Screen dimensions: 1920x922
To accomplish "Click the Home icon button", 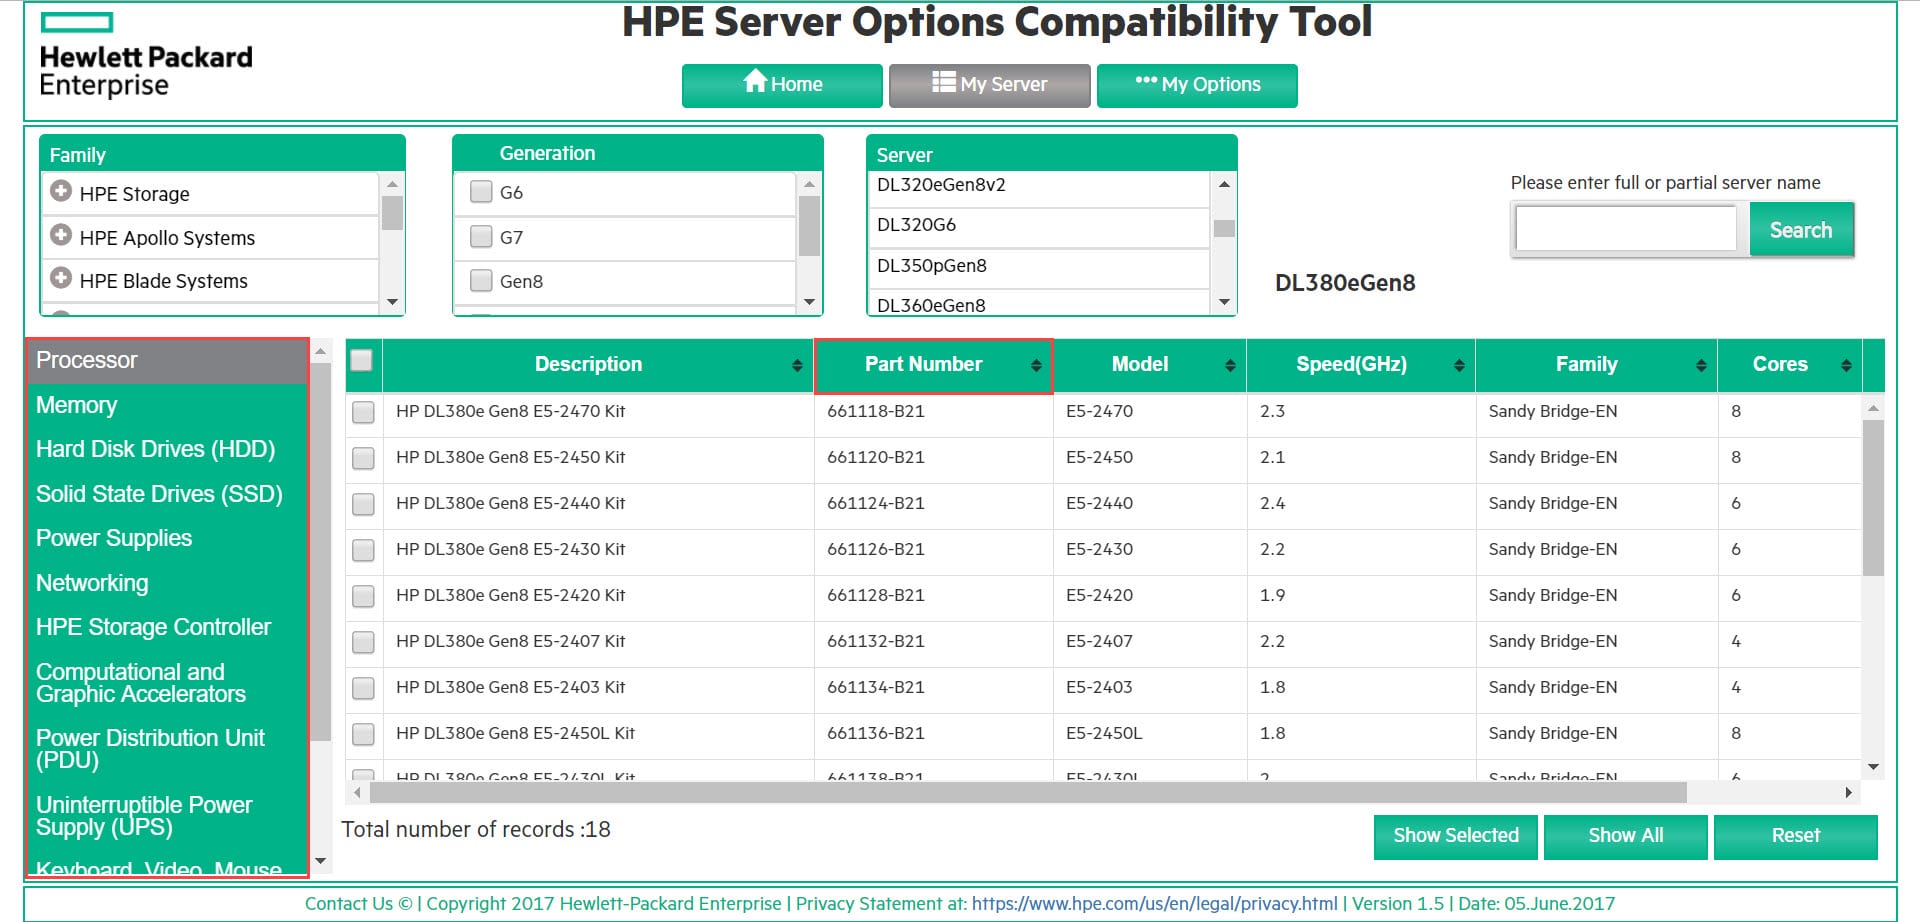I will click(x=757, y=84).
